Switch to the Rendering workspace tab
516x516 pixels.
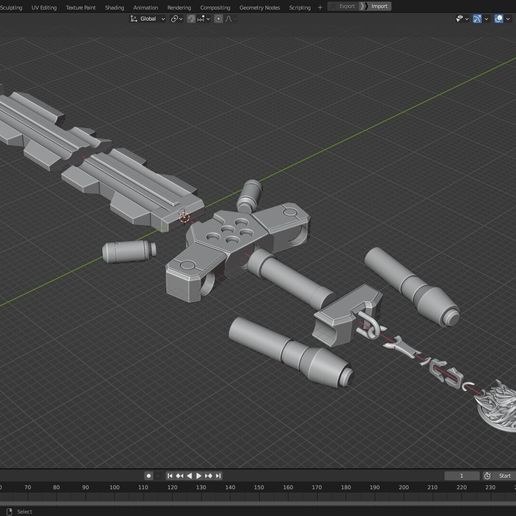pos(179,8)
